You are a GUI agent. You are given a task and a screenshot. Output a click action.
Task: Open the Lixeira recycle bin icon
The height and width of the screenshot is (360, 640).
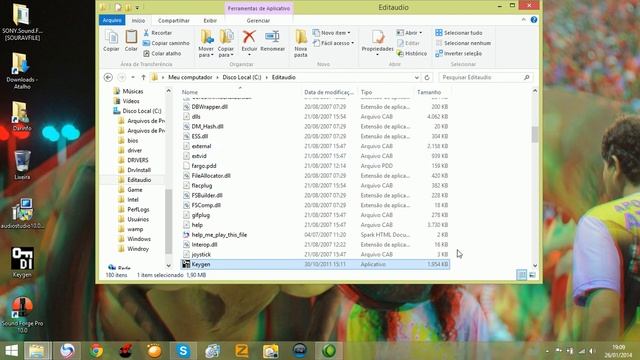22,164
